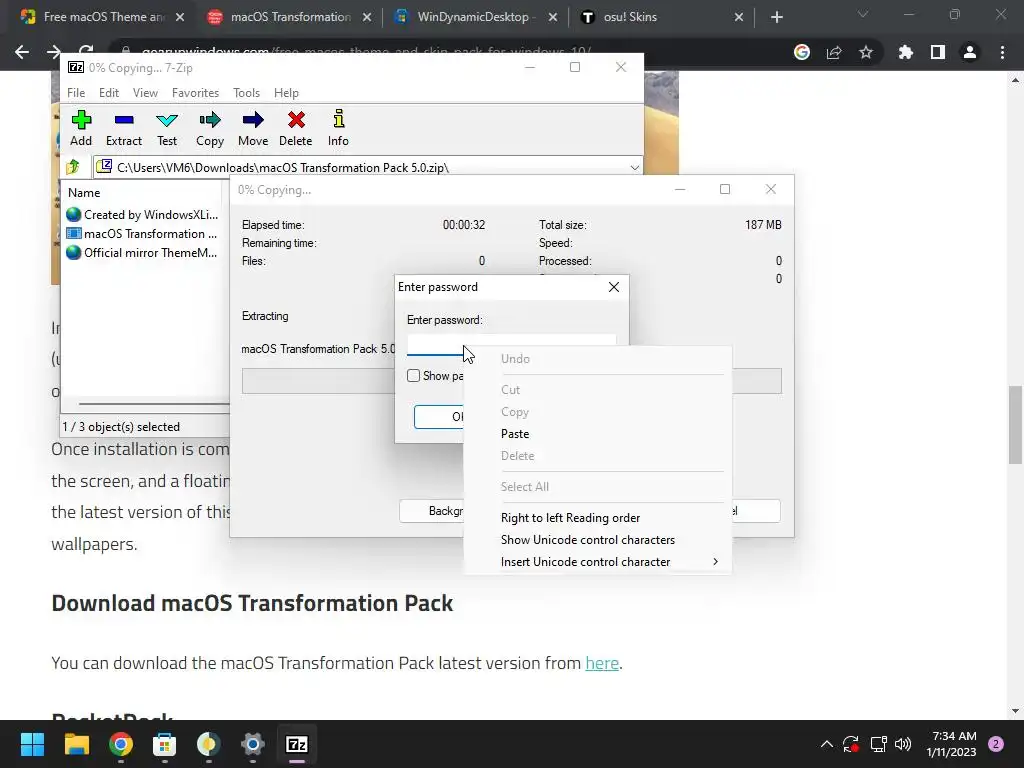The width and height of the screenshot is (1024, 768).
Task: Click the volume icon in the system tray
Action: [x=903, y=744]
